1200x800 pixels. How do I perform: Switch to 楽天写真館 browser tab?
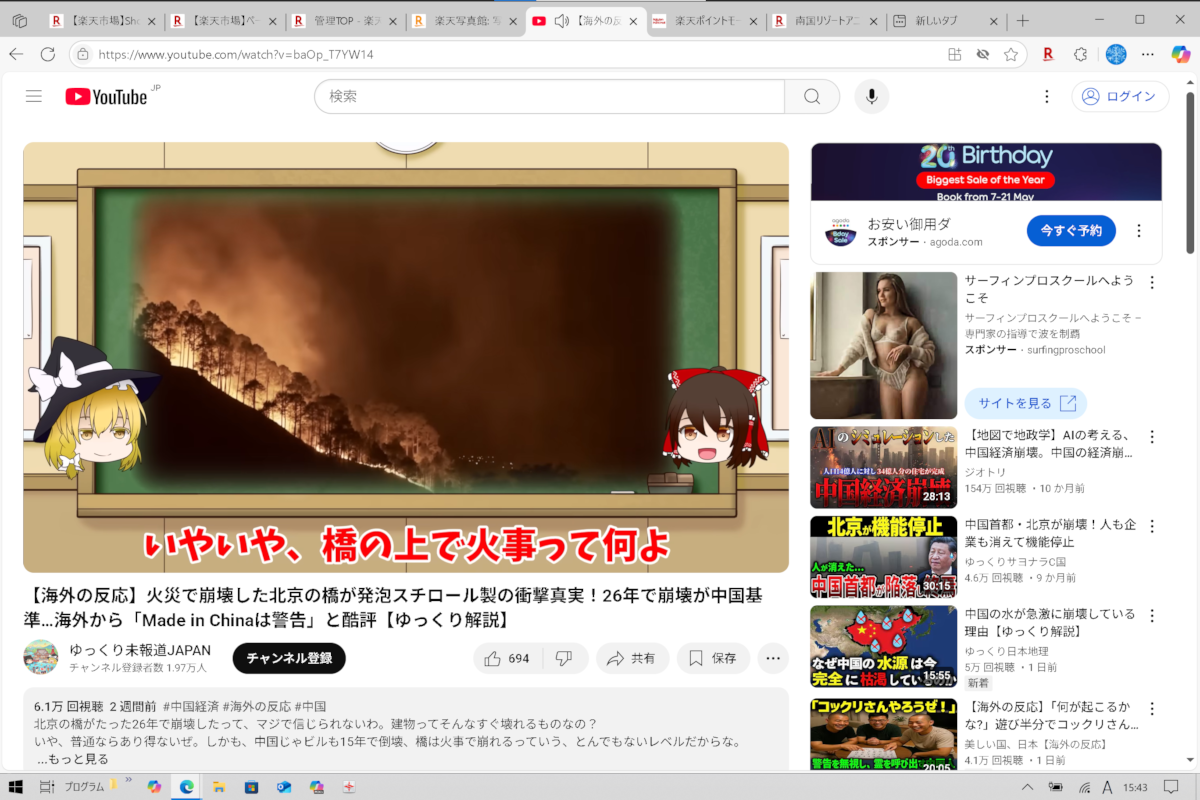coord(465,20)
